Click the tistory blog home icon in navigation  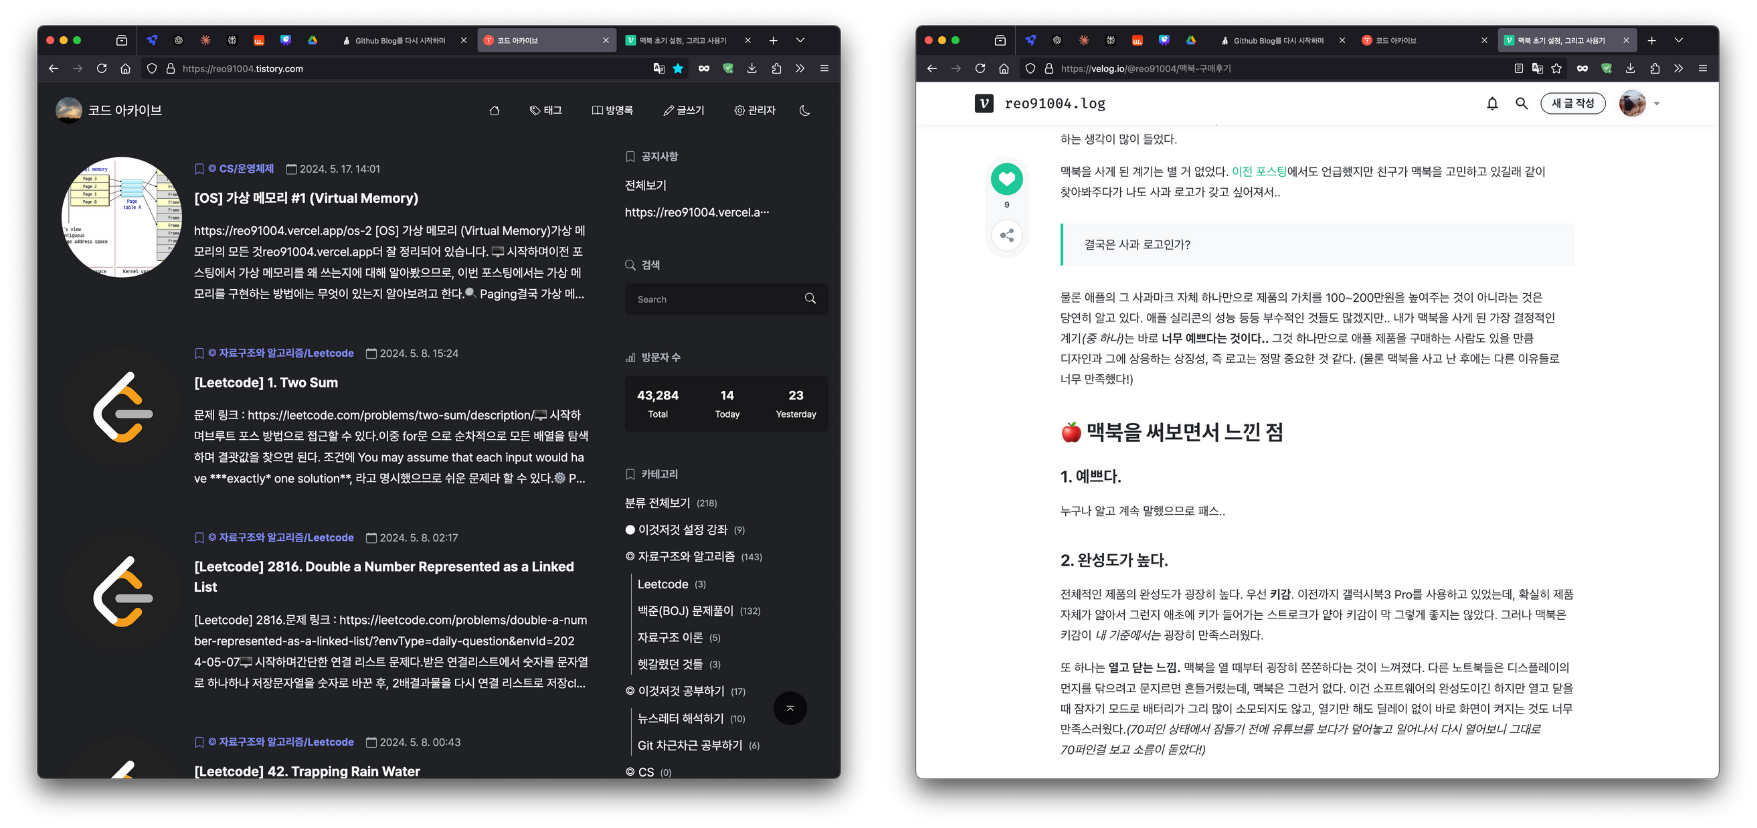click(494, 111)
